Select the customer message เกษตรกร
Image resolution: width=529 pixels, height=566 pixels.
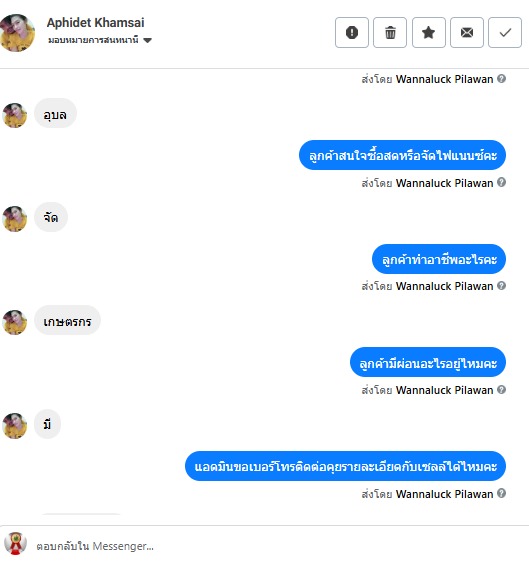[67, 321]
